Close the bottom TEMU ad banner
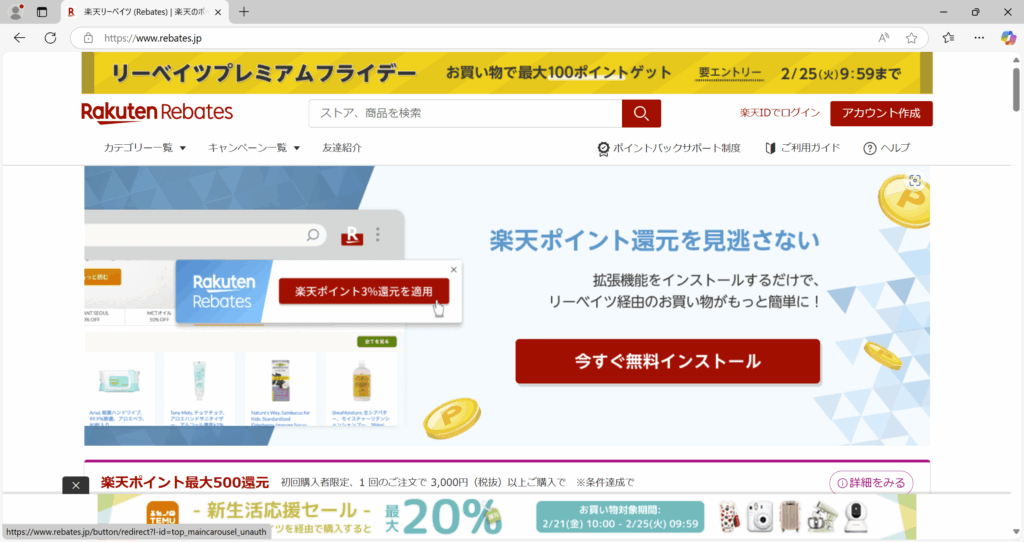This screenshot has width=1024, height=542. point(76,485)
